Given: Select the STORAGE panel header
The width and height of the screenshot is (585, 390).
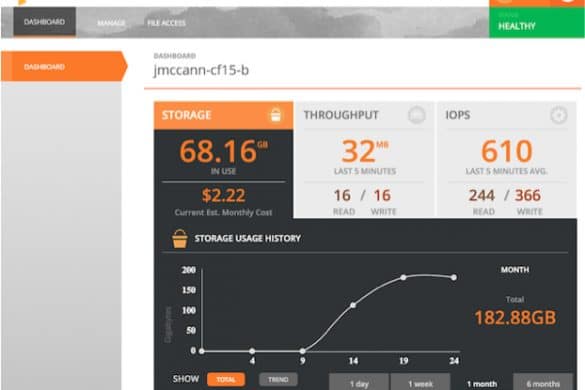Looking at the screenshot, I should point(223,115).
